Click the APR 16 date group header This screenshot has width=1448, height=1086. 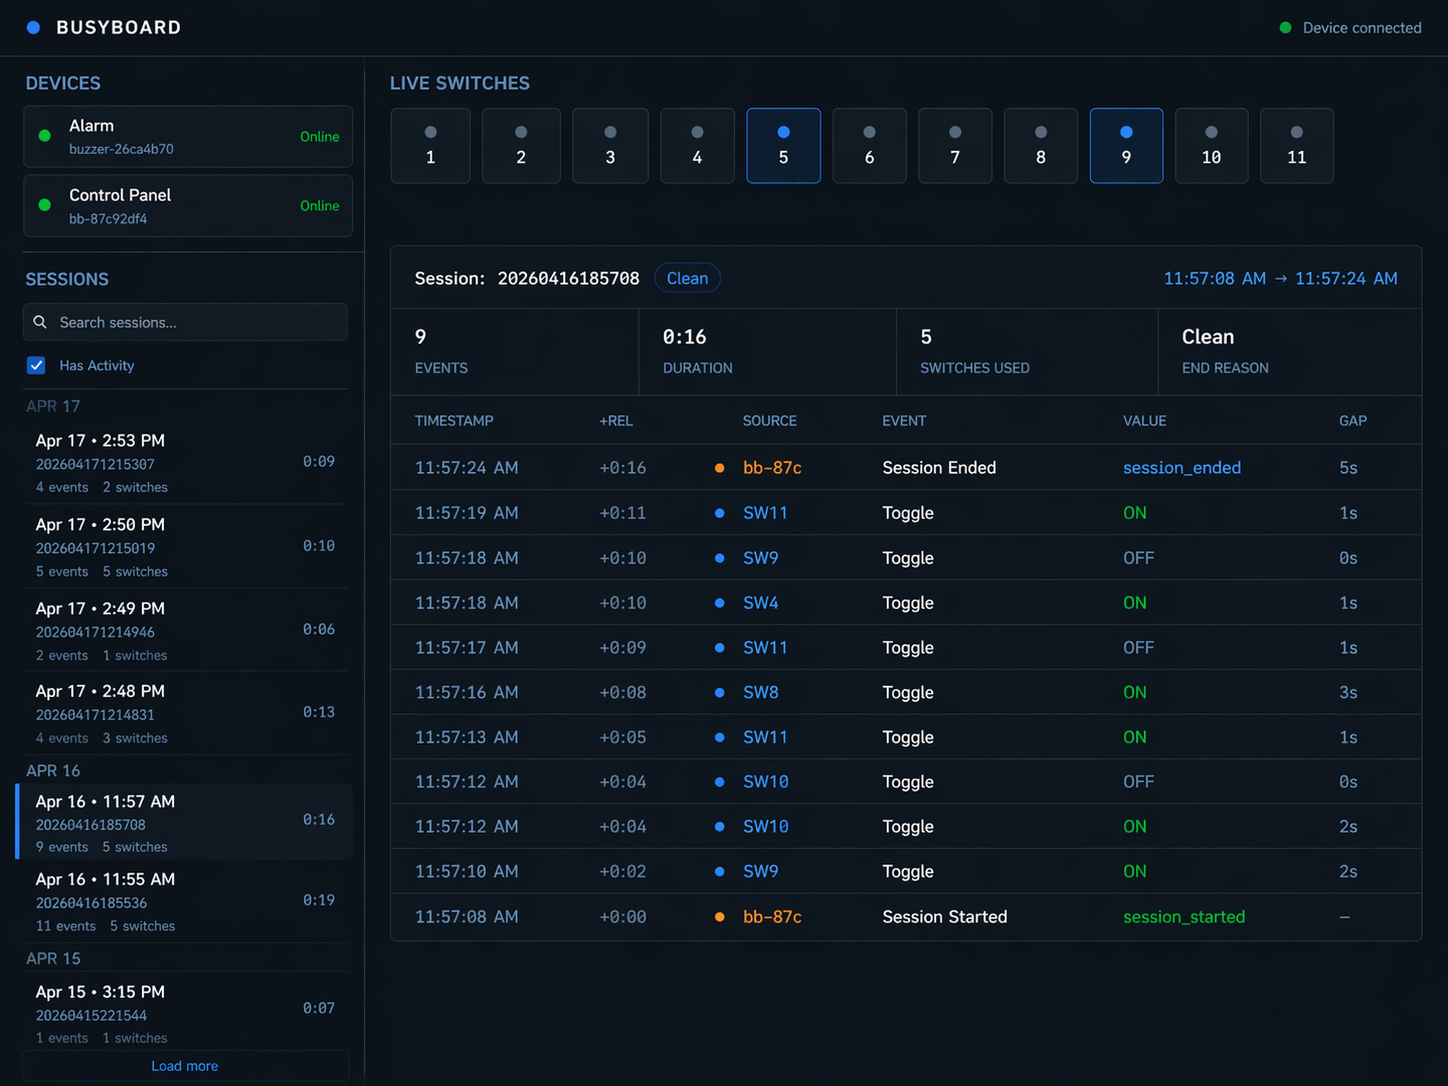53,771
